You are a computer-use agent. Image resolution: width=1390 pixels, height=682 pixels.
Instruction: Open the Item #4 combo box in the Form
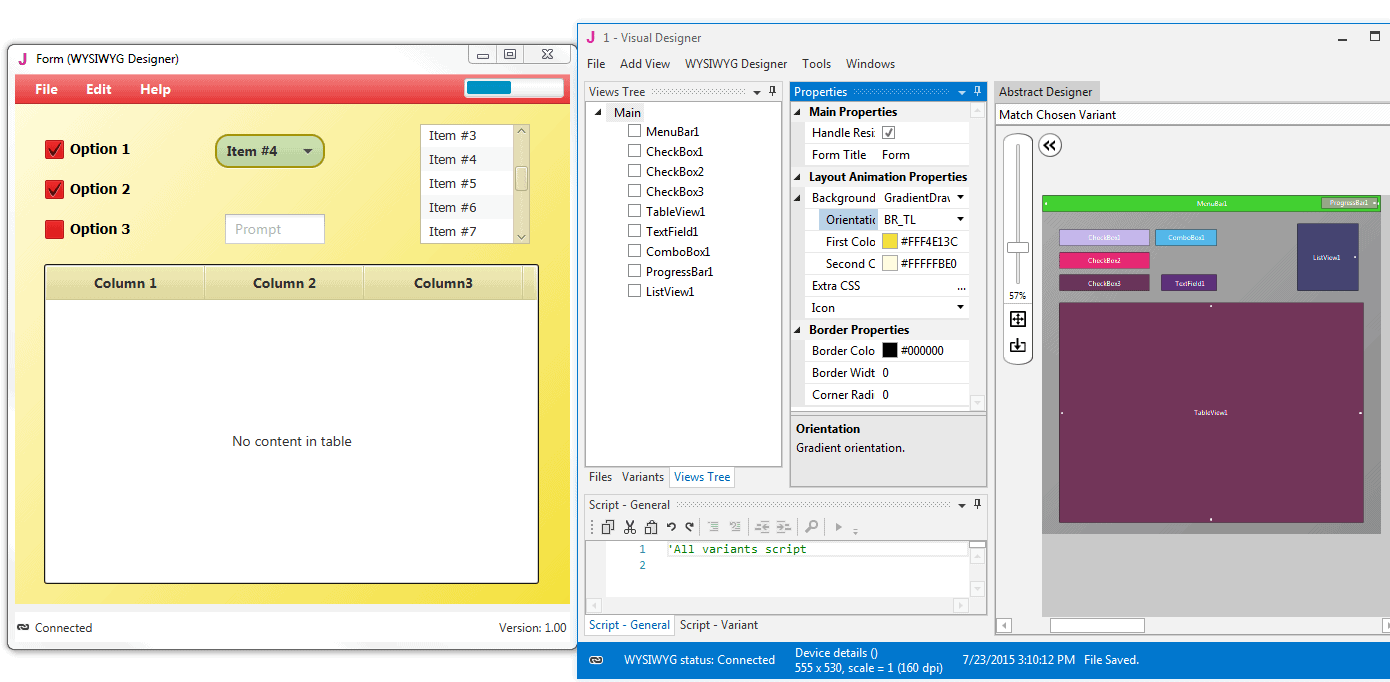coord(270,151)
